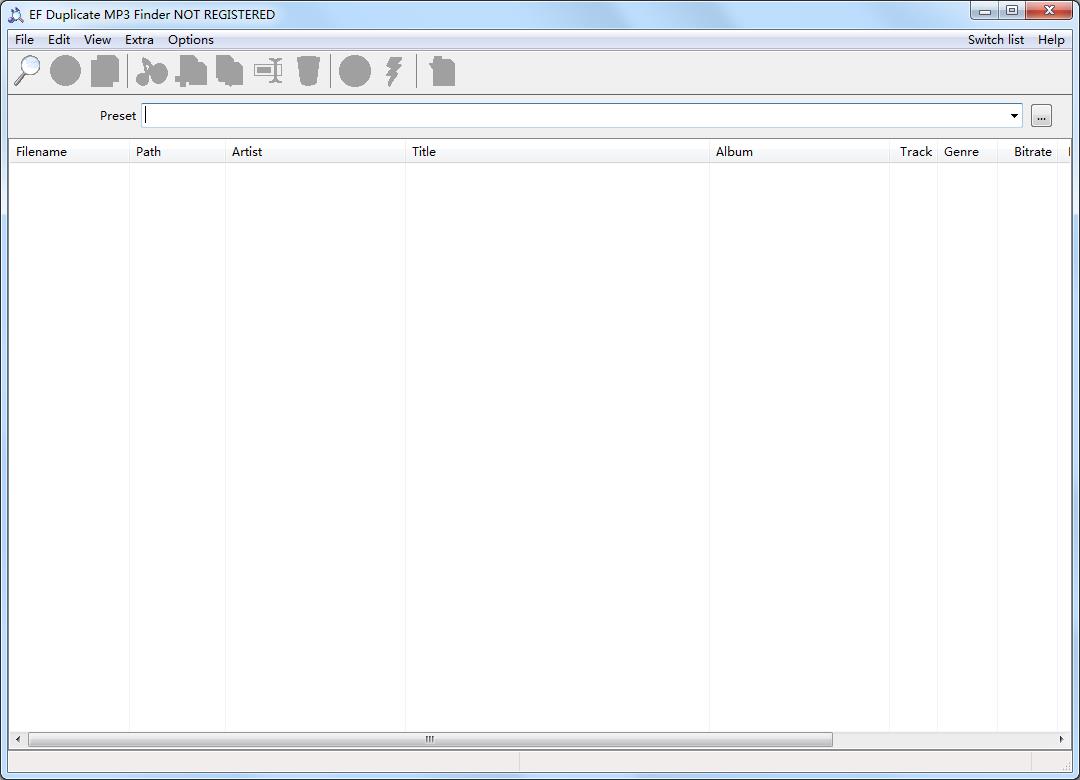1080x780 pixels.
Task: Open the Extra menu
Action: 139,40
